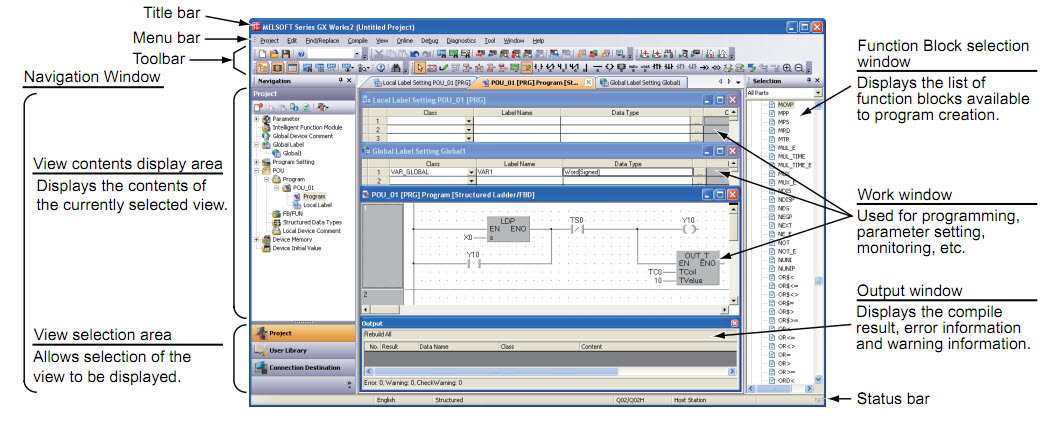Click the New Data icon in Project toolbar
Screen dimensions: 1063x436
tap(258, 107)
